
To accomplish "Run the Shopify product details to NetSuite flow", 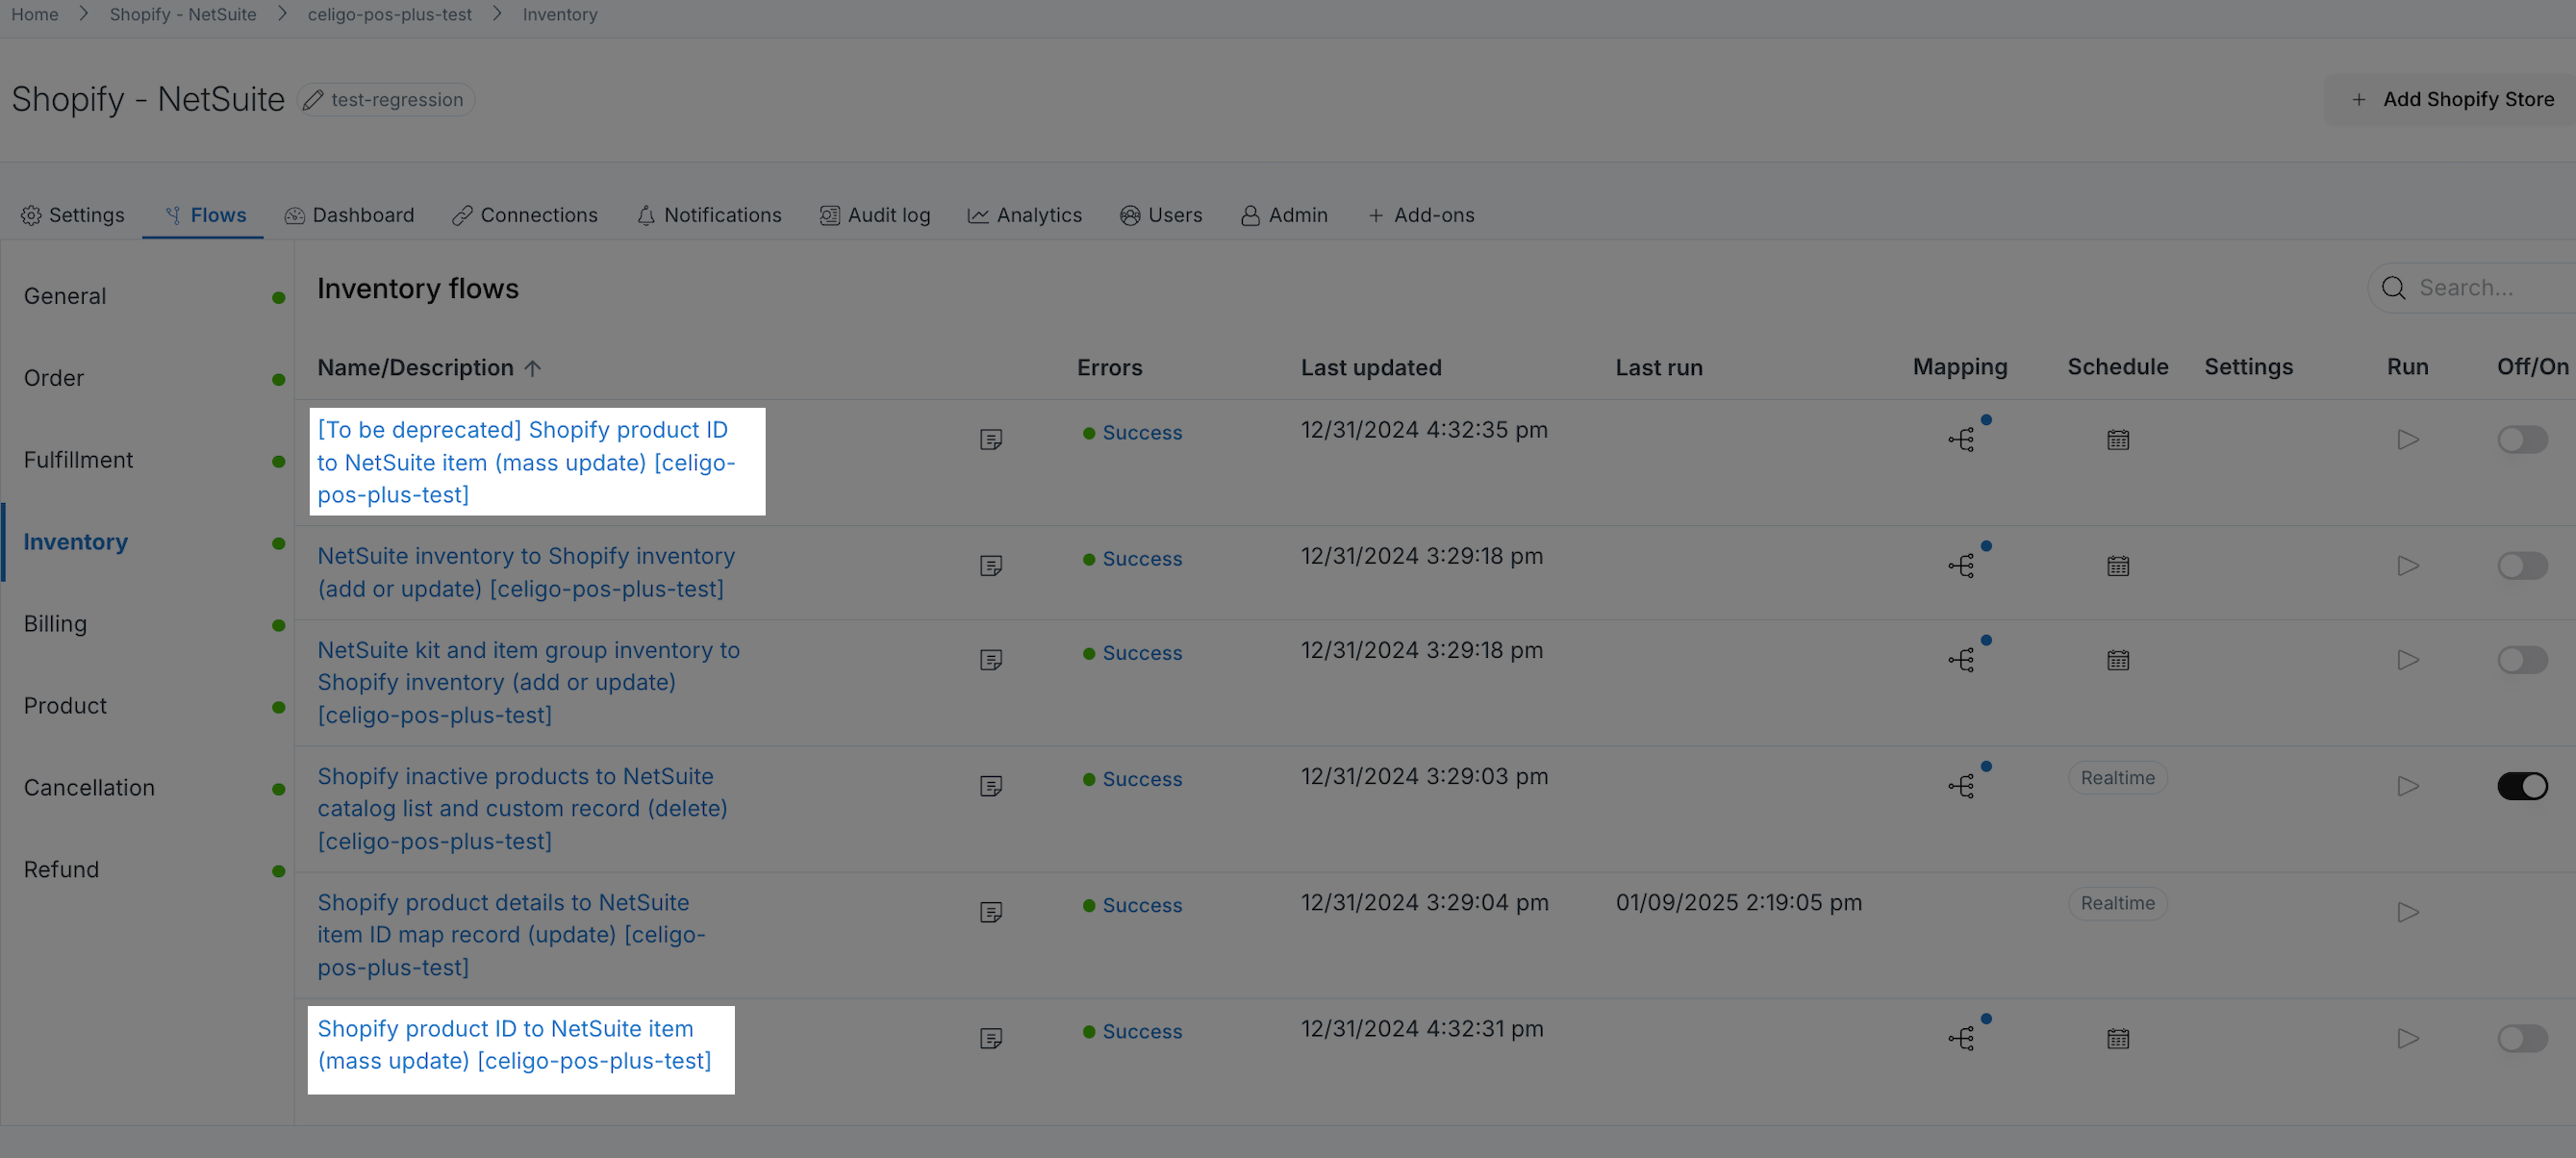I will click(x=2408, y=912).
